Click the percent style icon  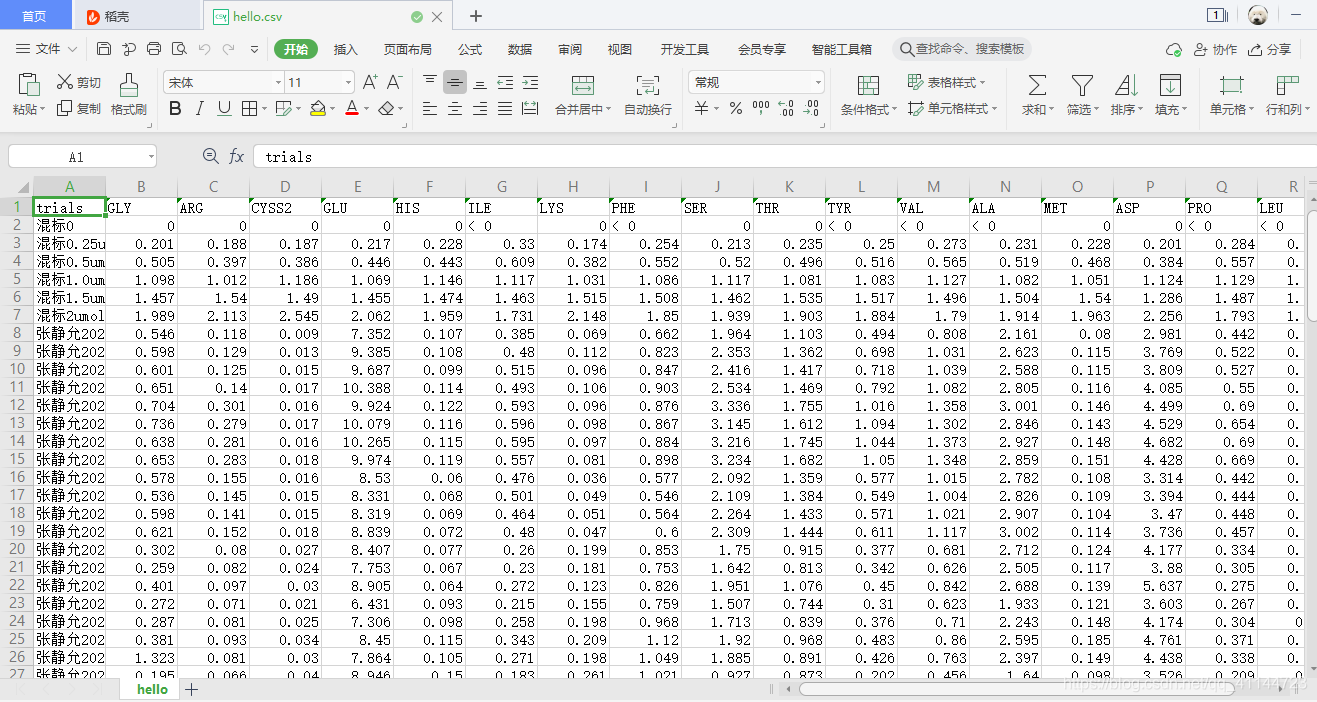tap(736, 108)
